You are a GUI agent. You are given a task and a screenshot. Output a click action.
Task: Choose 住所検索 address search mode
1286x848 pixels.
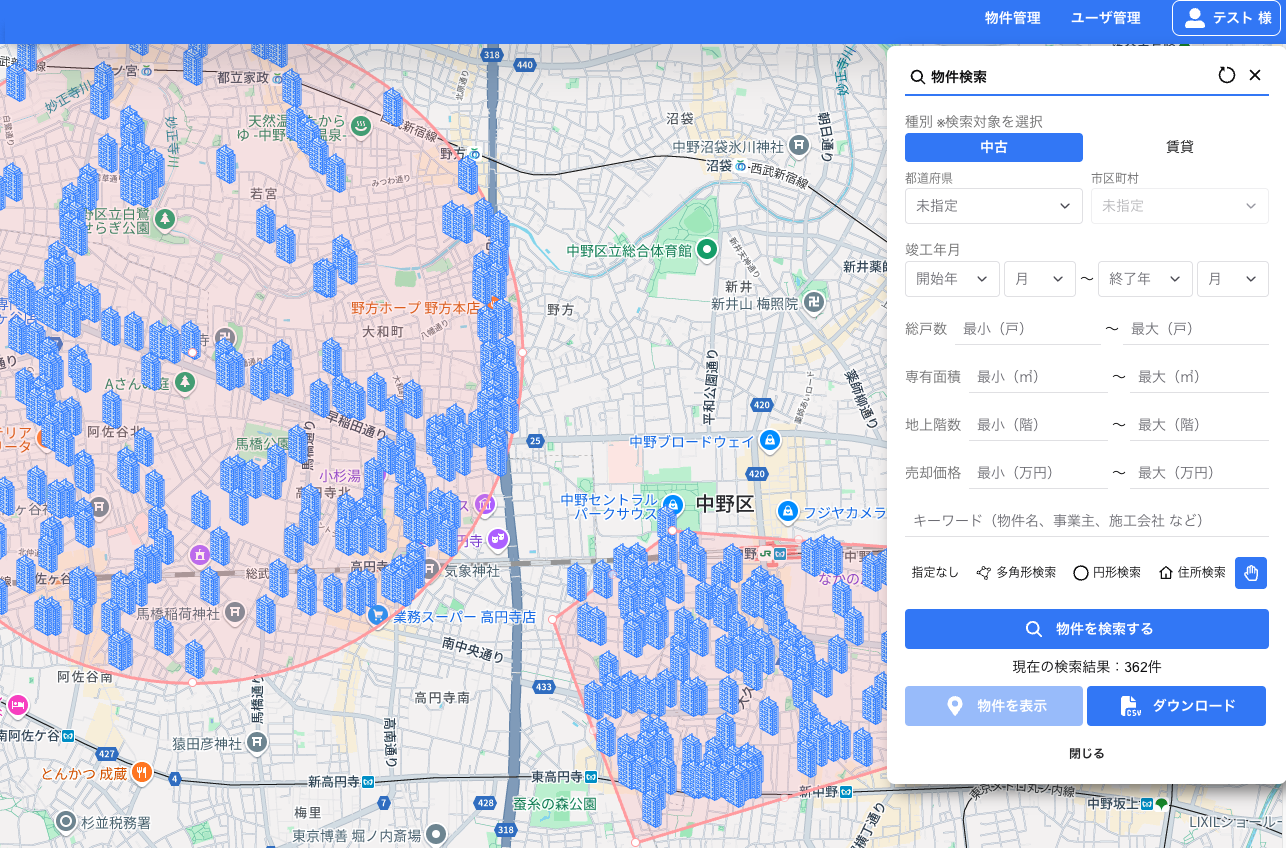[x=1192, y=573]
